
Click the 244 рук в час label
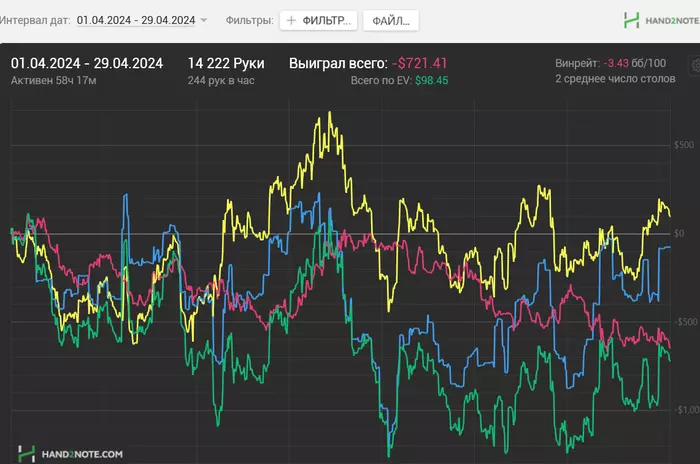coord(221,80)
